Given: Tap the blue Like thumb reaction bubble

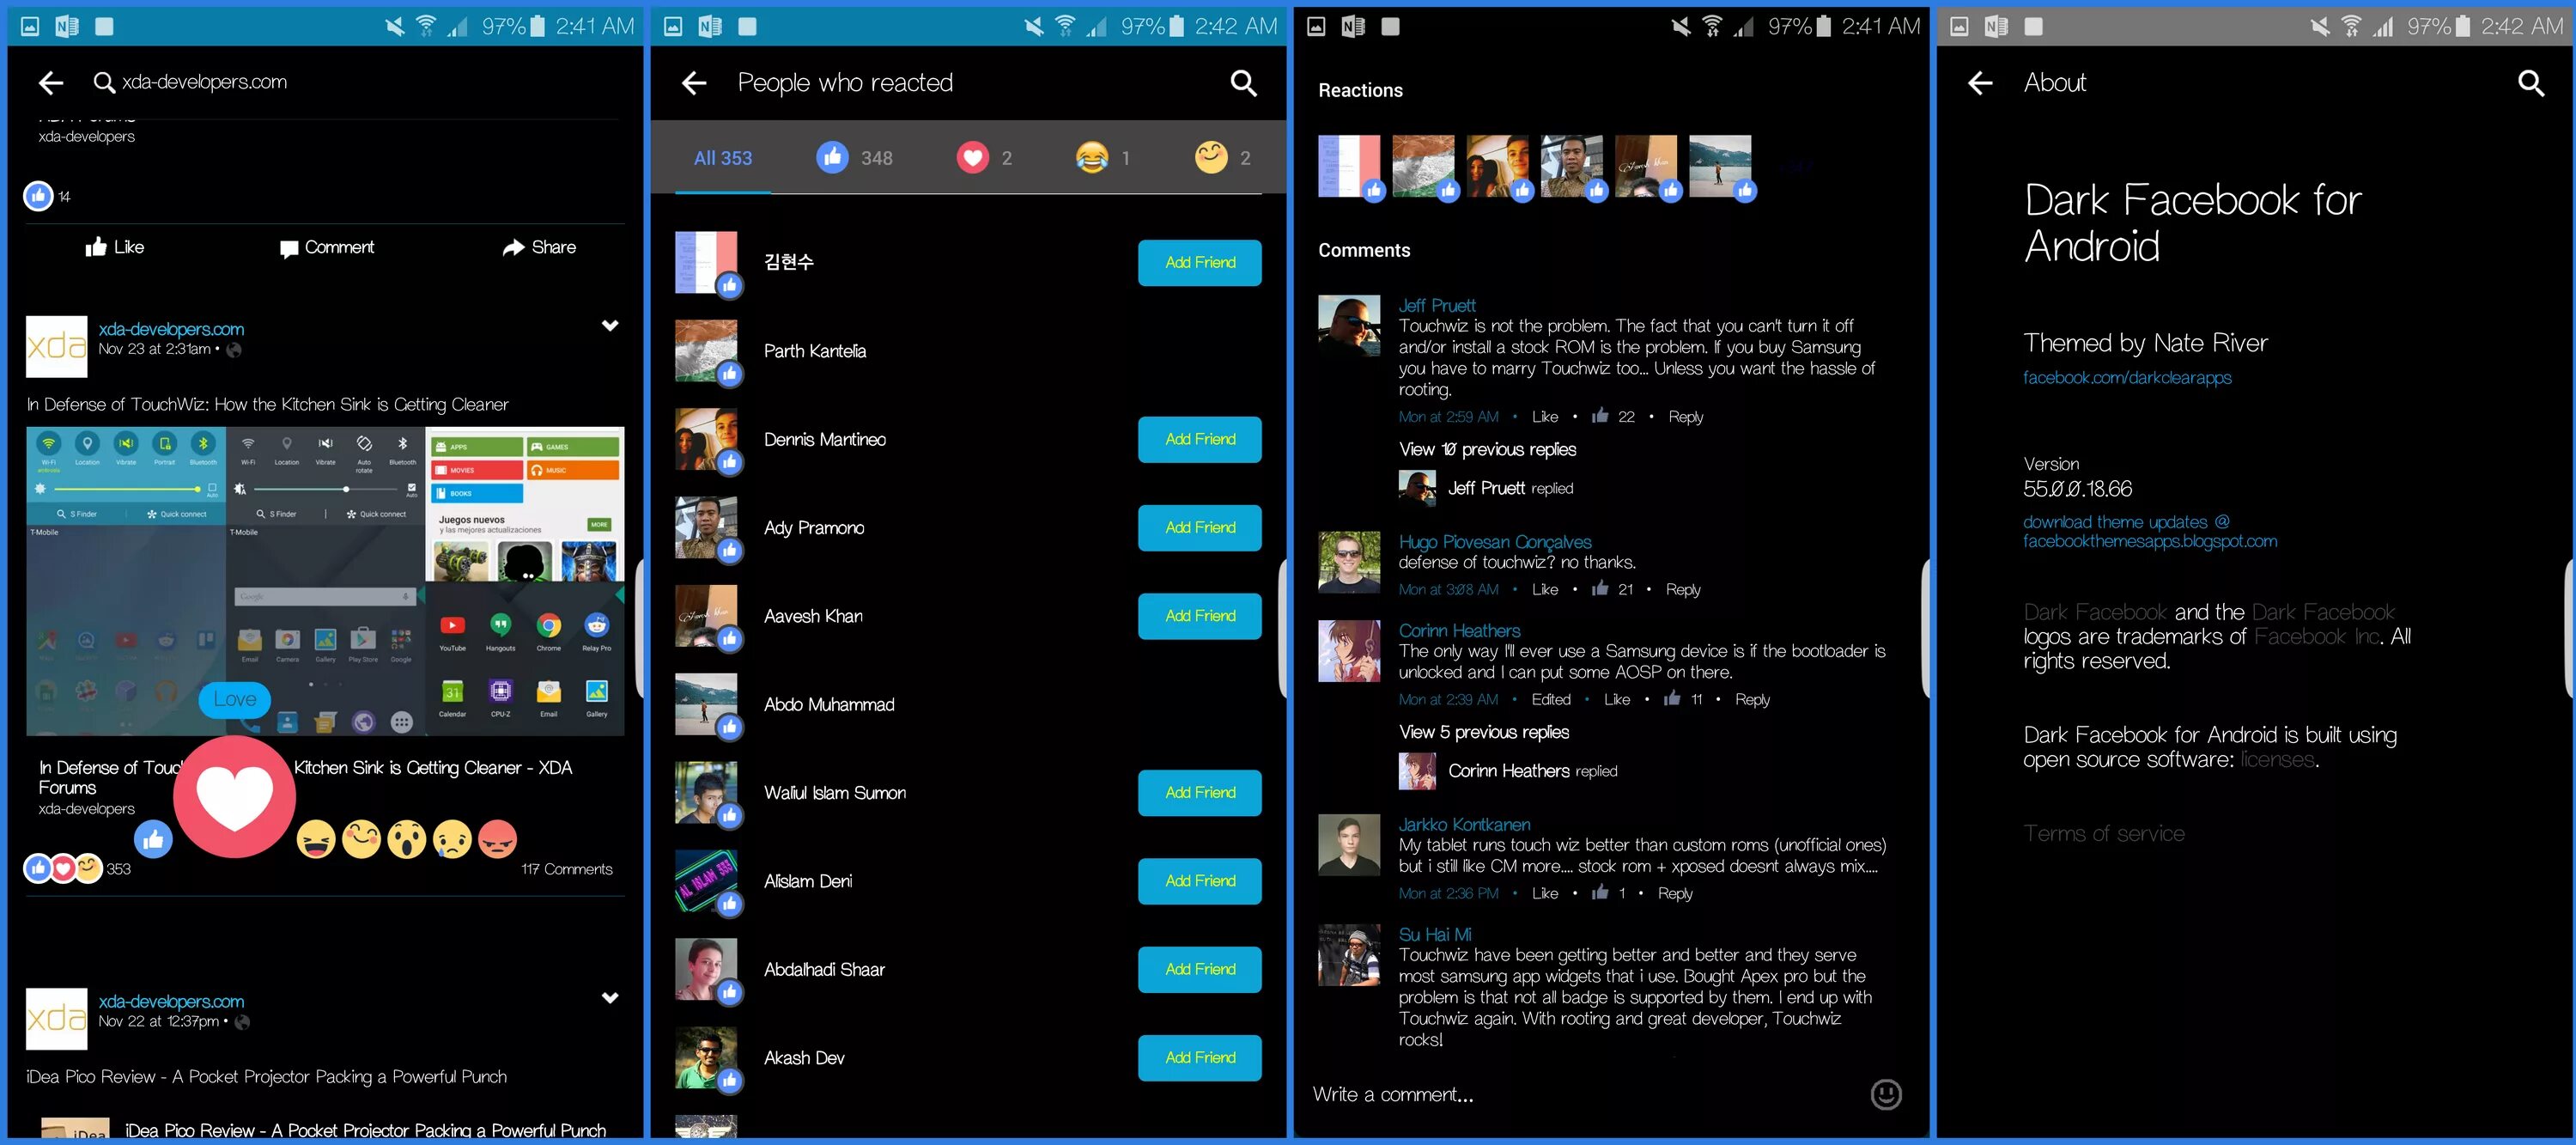Looking at the screenshot, I should [x=153, y=839].
